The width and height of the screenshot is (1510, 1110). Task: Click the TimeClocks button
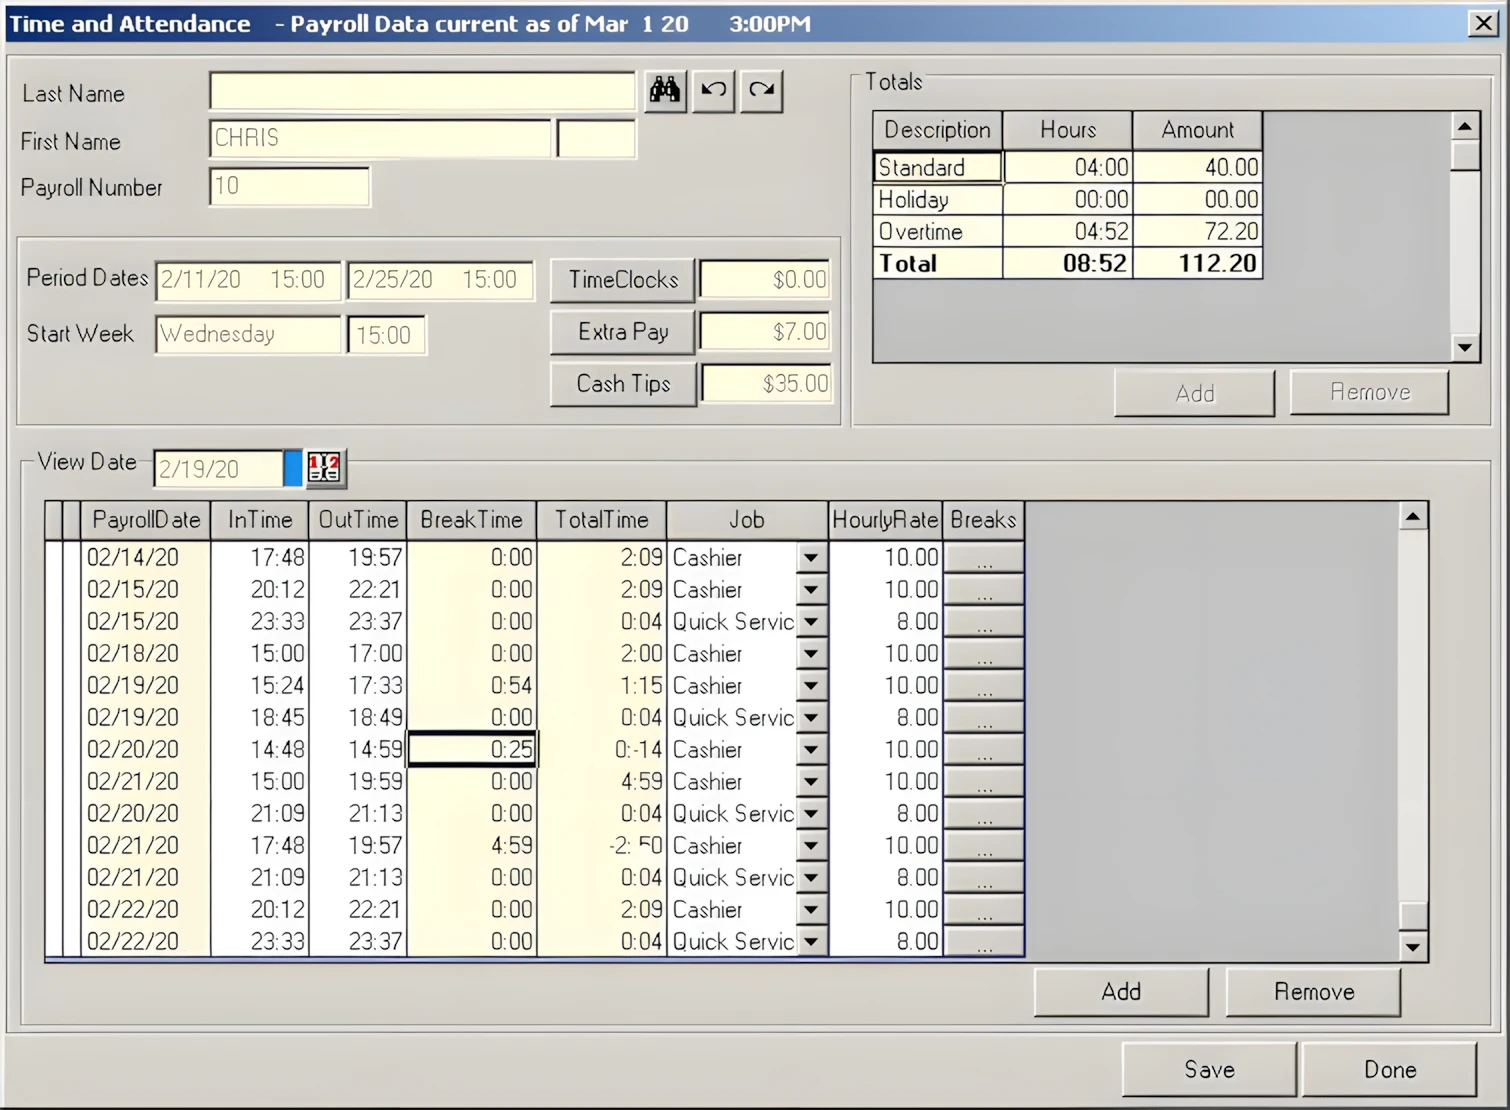click(x=622, y=280)
